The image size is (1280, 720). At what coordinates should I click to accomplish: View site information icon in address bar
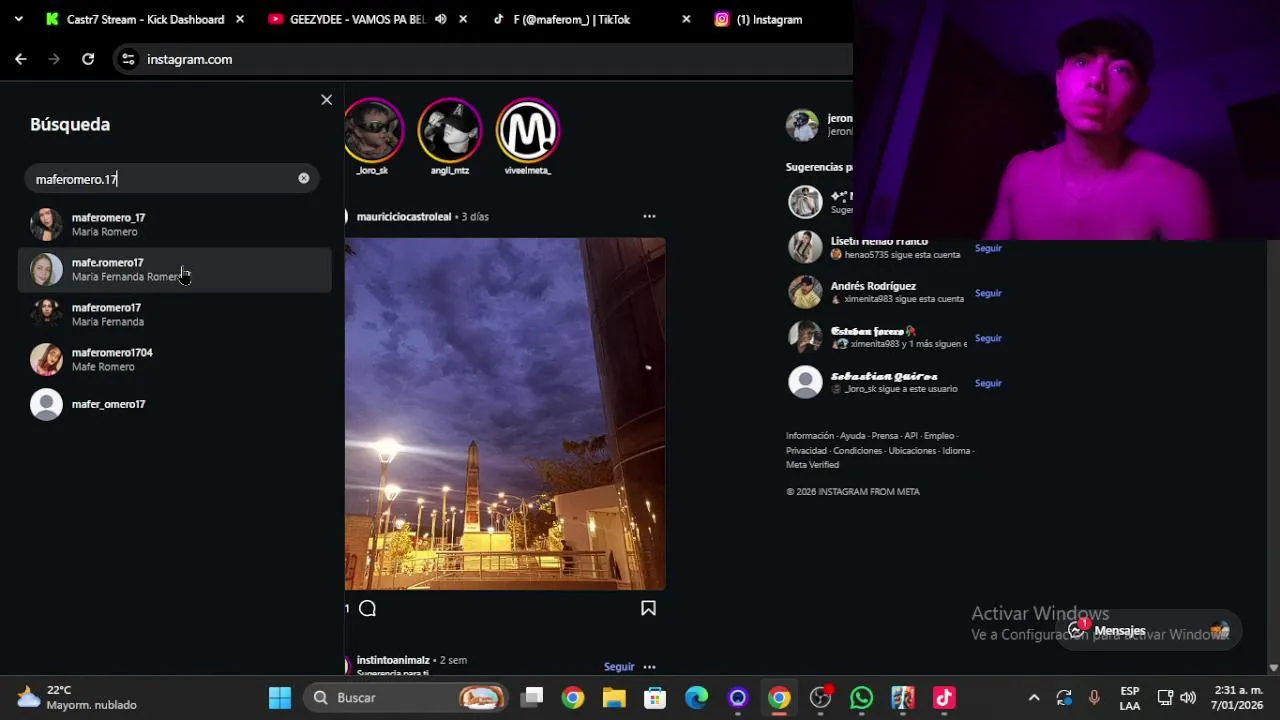click(x=128, y=59)
